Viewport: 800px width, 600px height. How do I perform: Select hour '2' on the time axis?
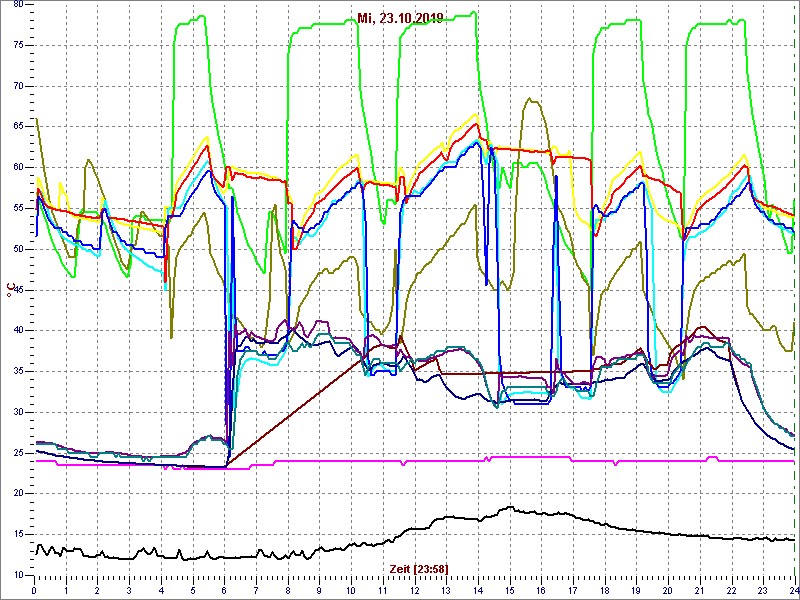coord(97,591)
